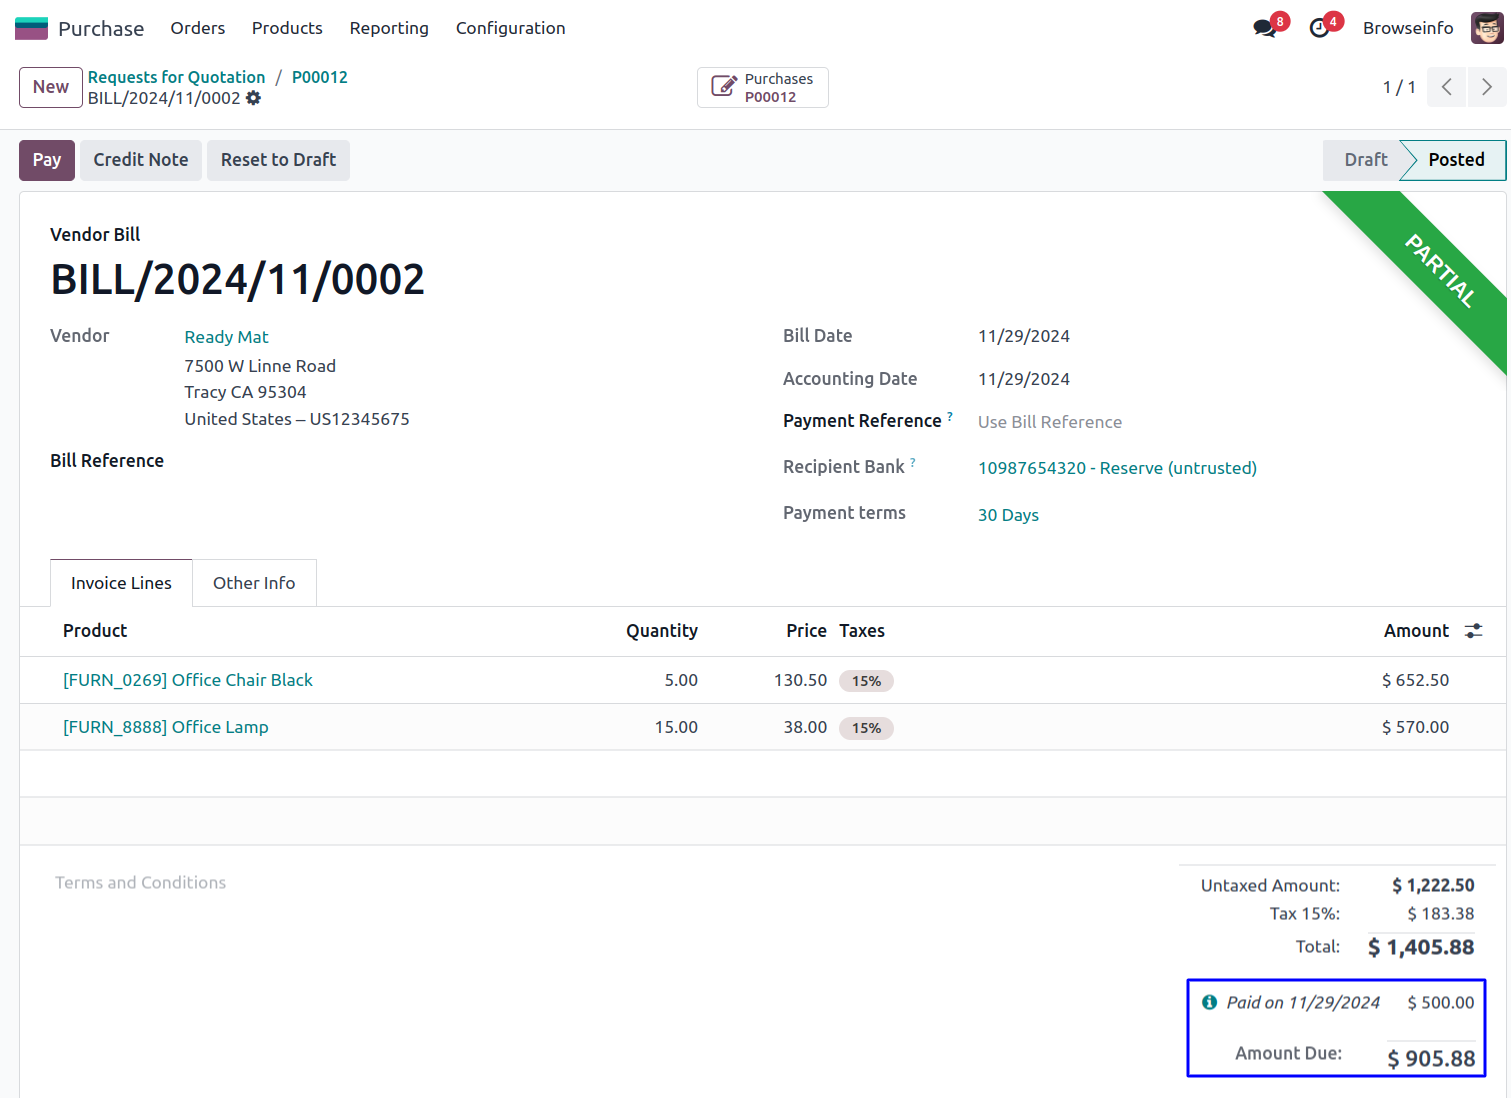This screenshot has height=1098, width=1511.
Task: Open the Orders menu
Action: pyautogui.click(x=197, y=28)
